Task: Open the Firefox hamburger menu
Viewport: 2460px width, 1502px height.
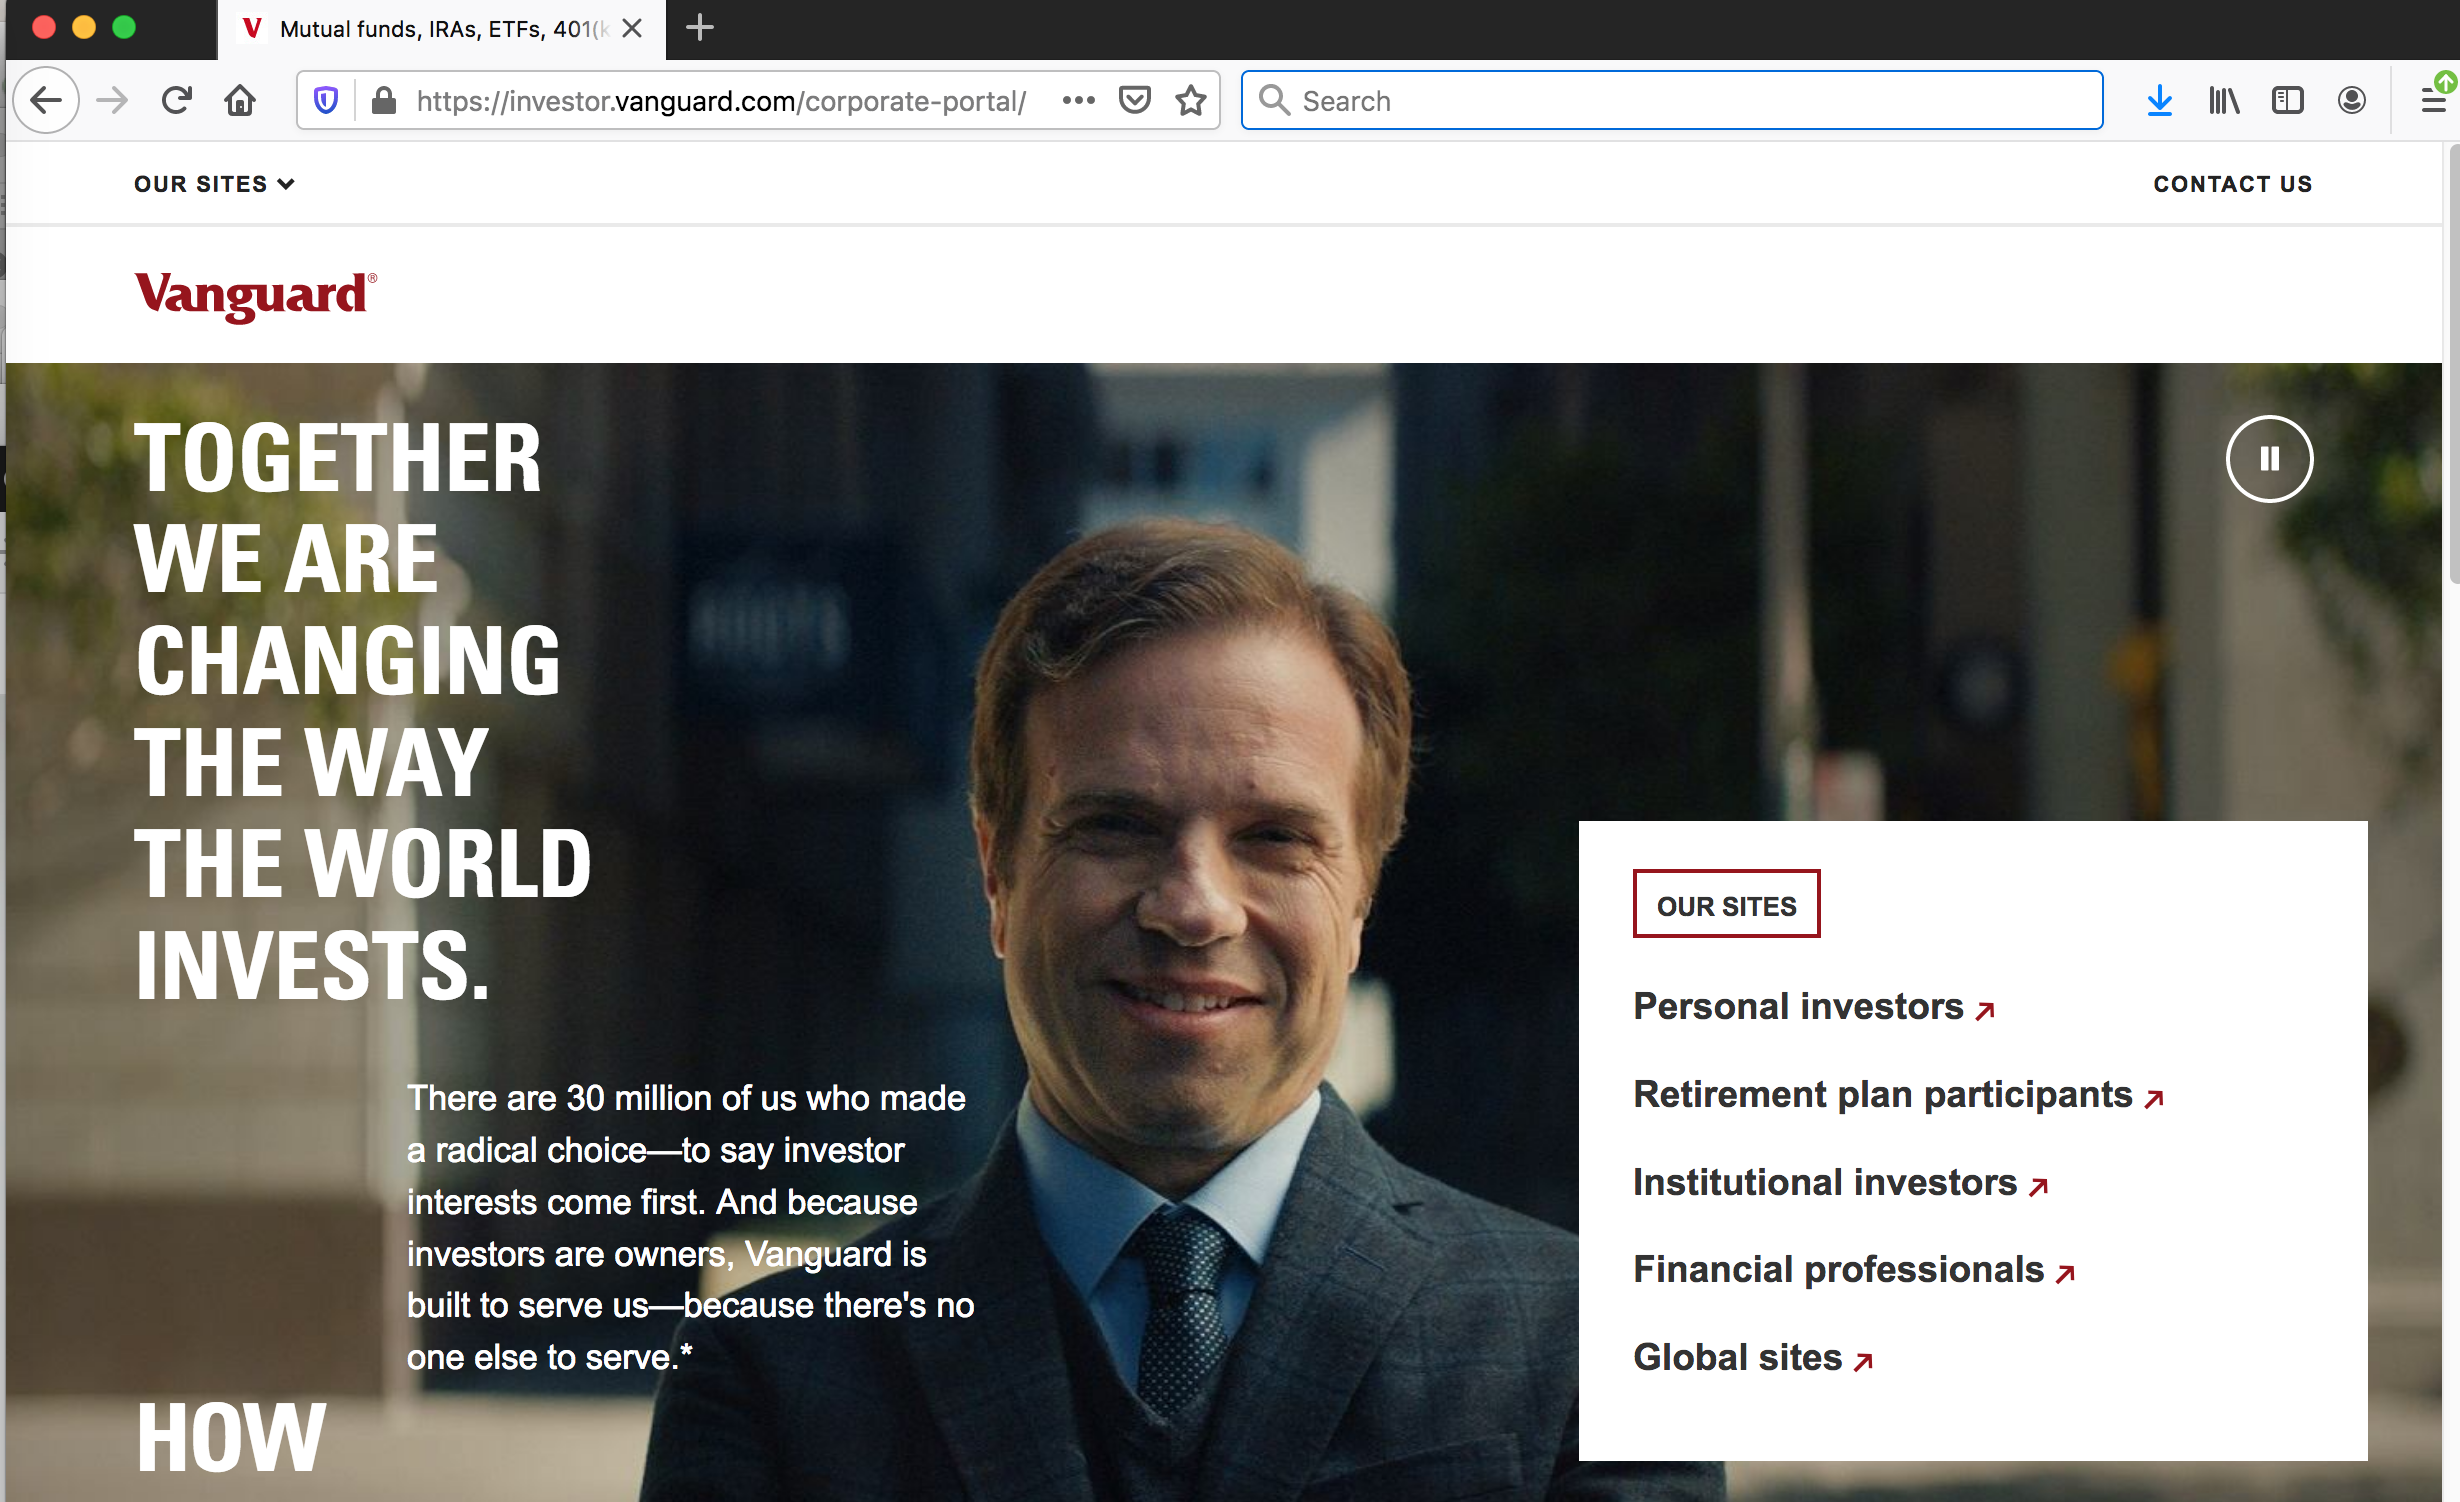Action: click(2432, 100)
